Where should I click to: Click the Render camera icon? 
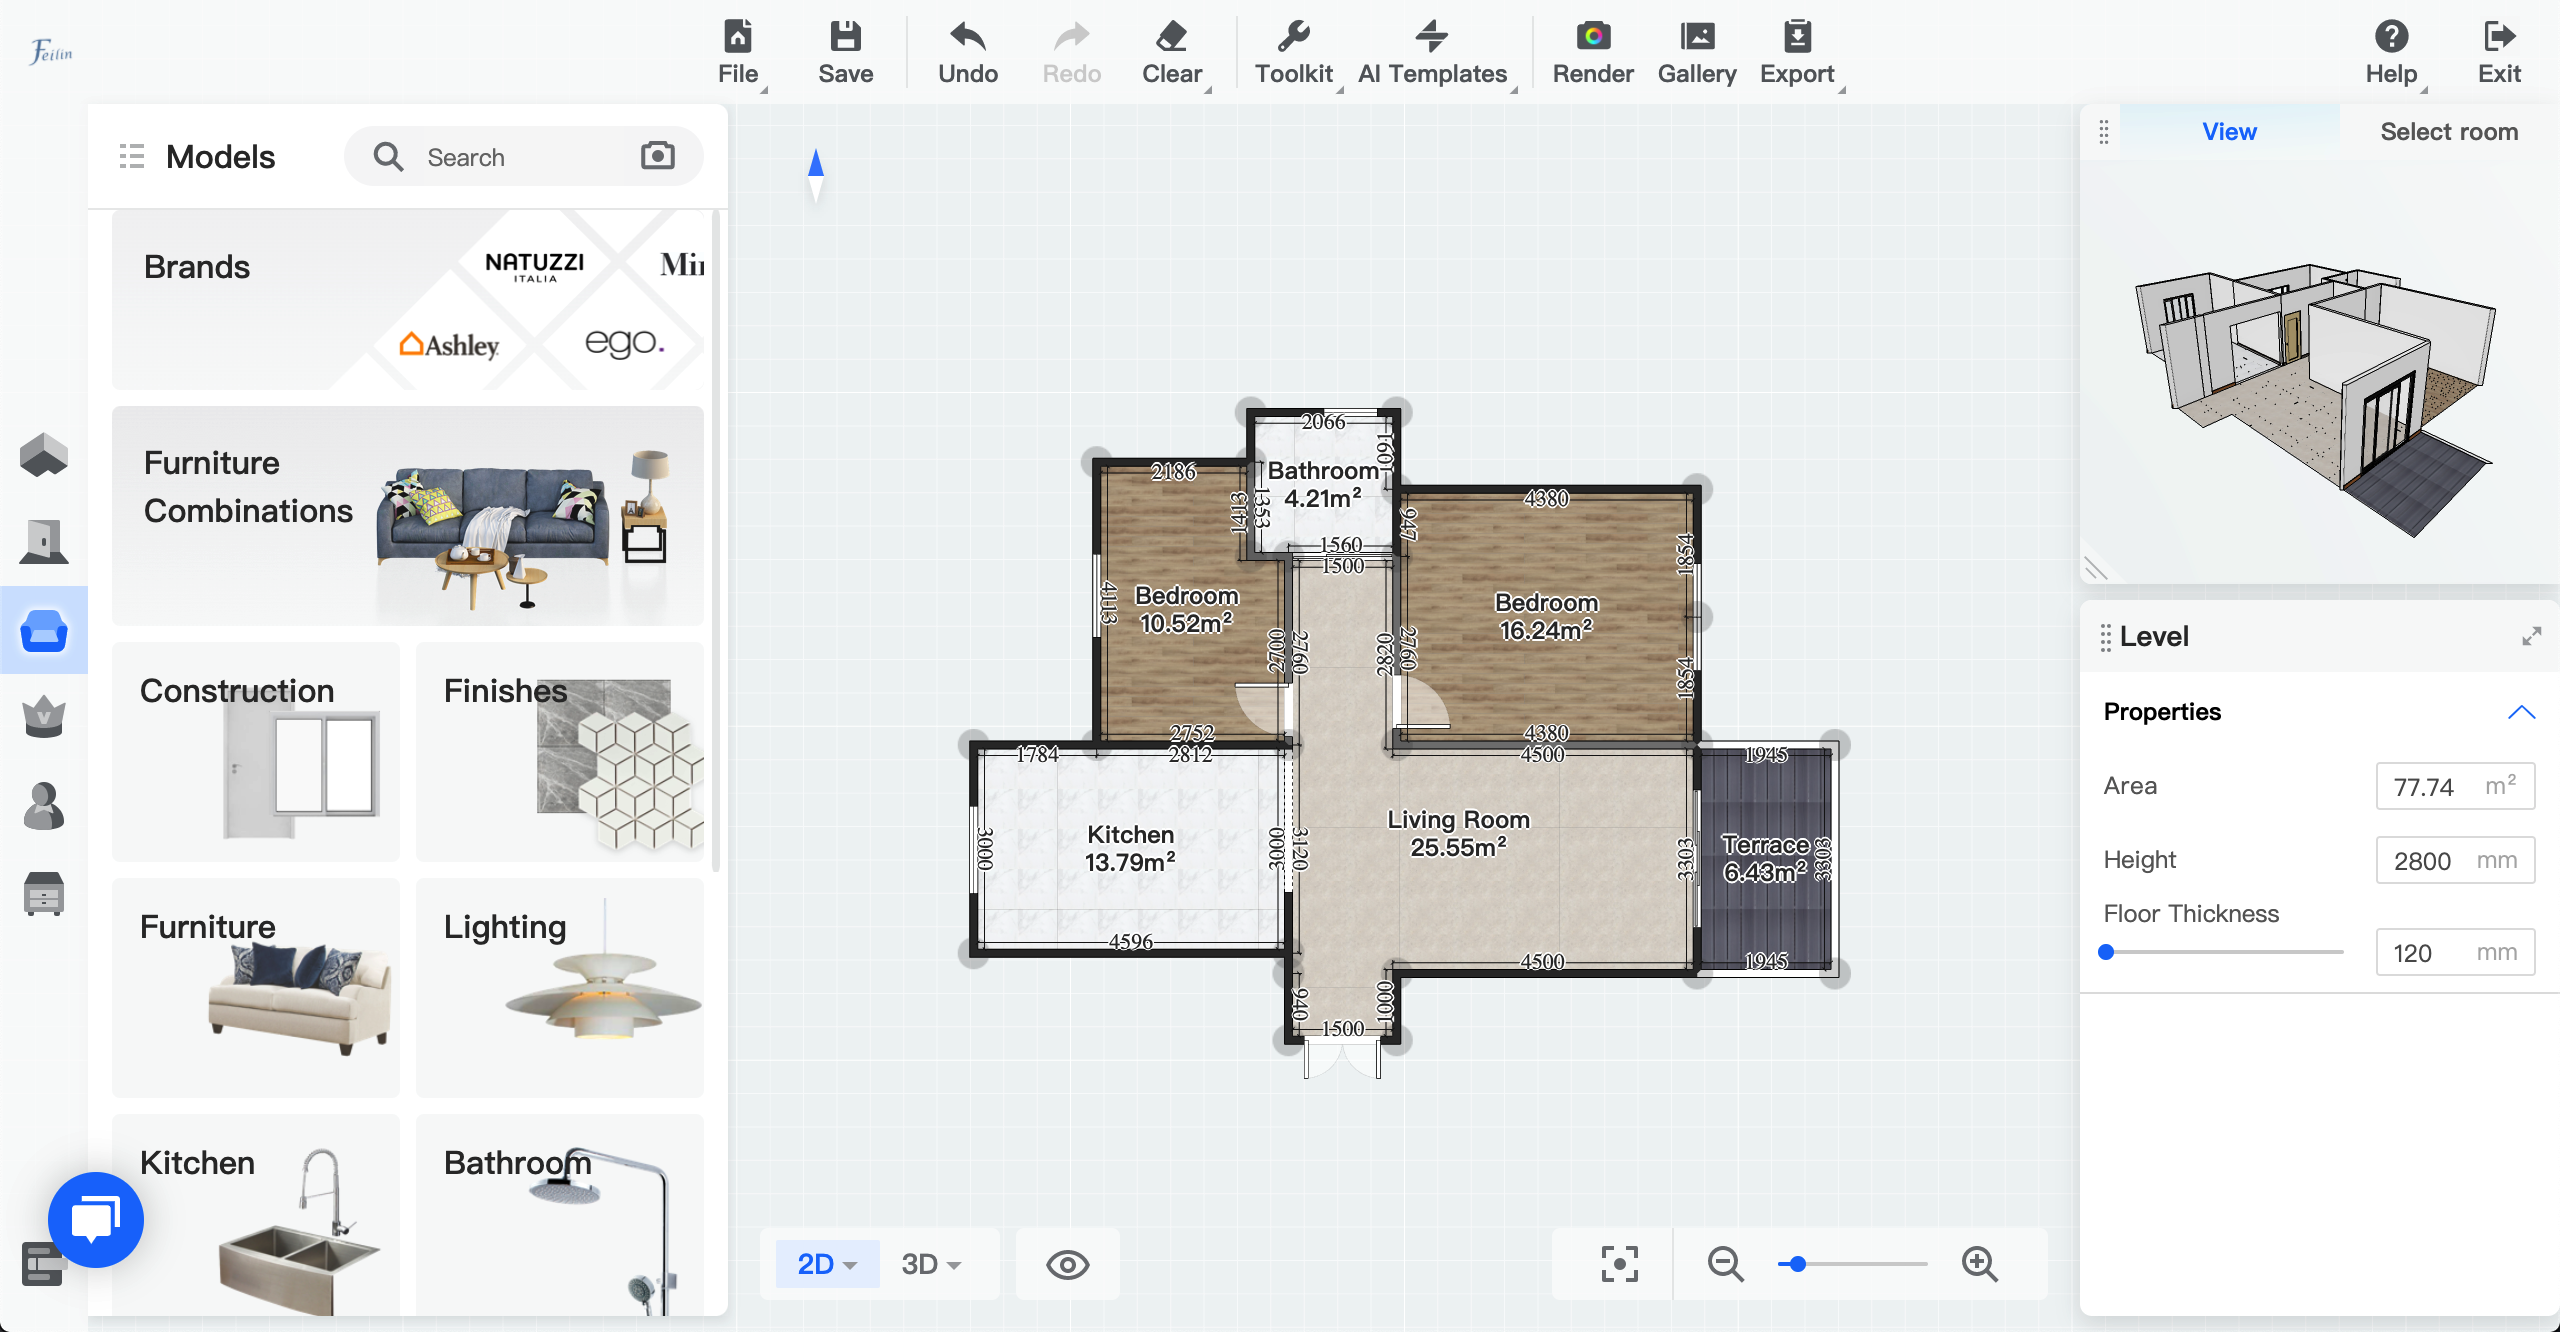1593,37
